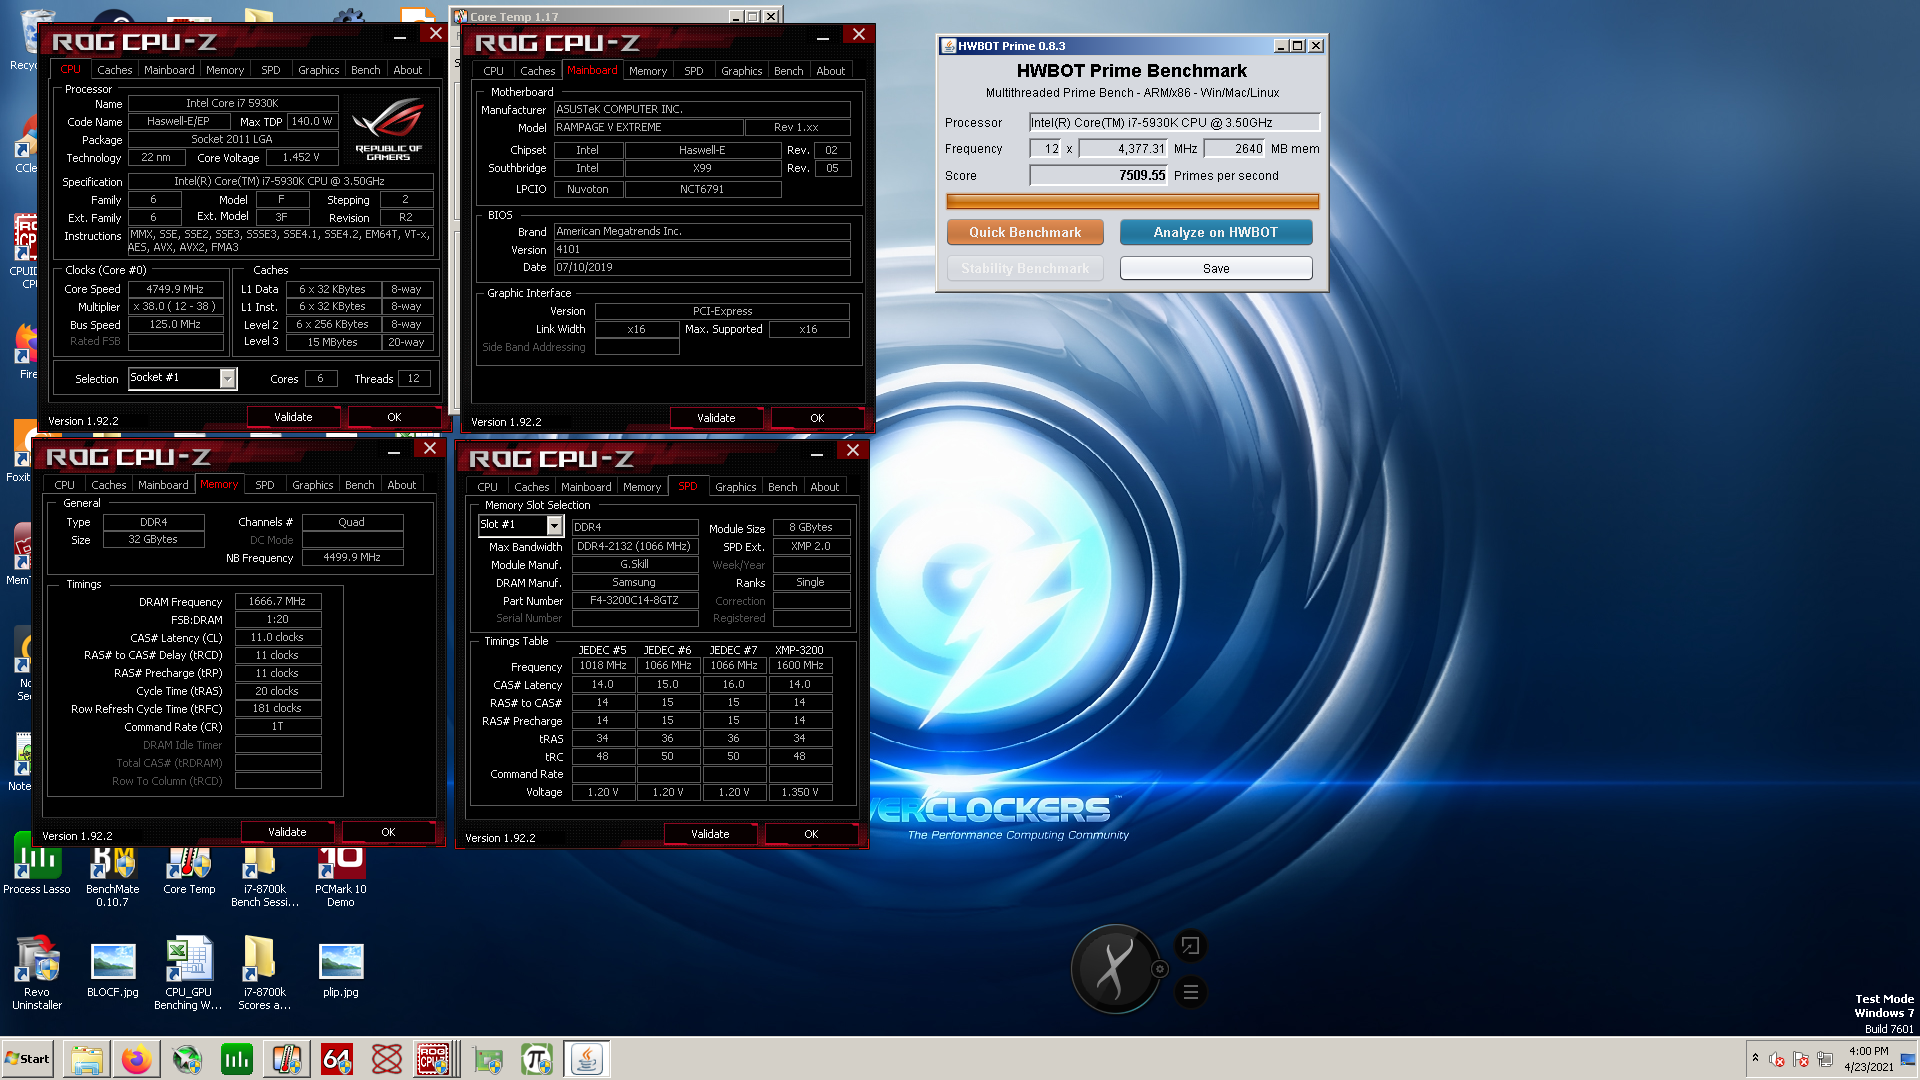Viewport: 1920px width, 1080px height.
Task: Select About tab in SPD window
Action: coord(824,487)
